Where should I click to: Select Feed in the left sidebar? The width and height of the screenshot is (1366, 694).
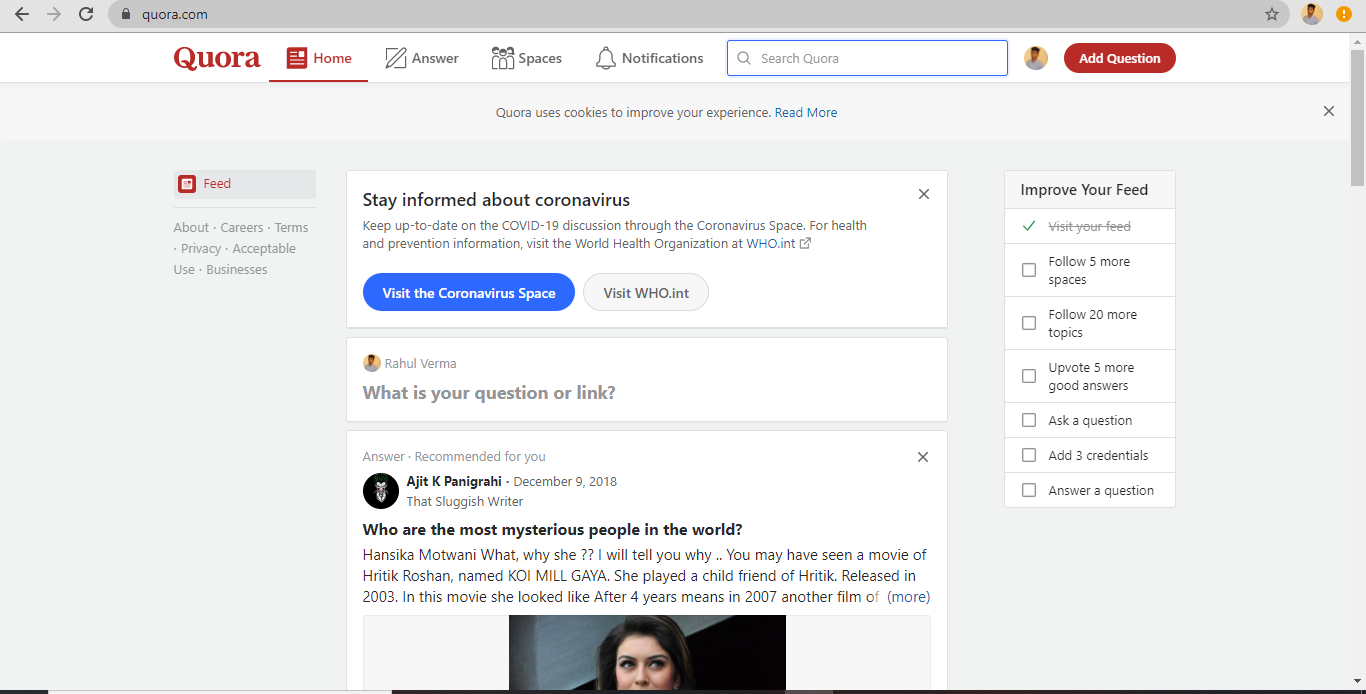tap(245, 184)
